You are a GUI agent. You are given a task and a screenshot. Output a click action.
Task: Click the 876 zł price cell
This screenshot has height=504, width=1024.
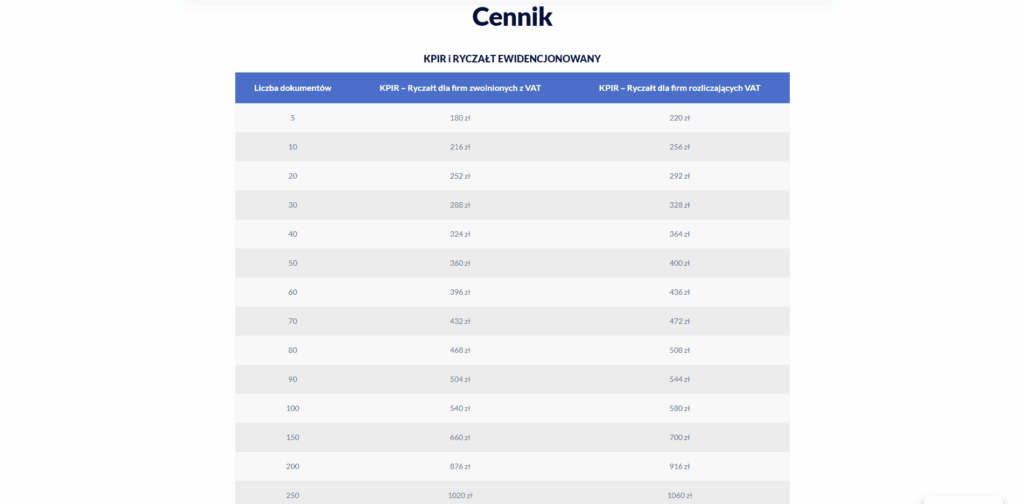pos(460,466)
